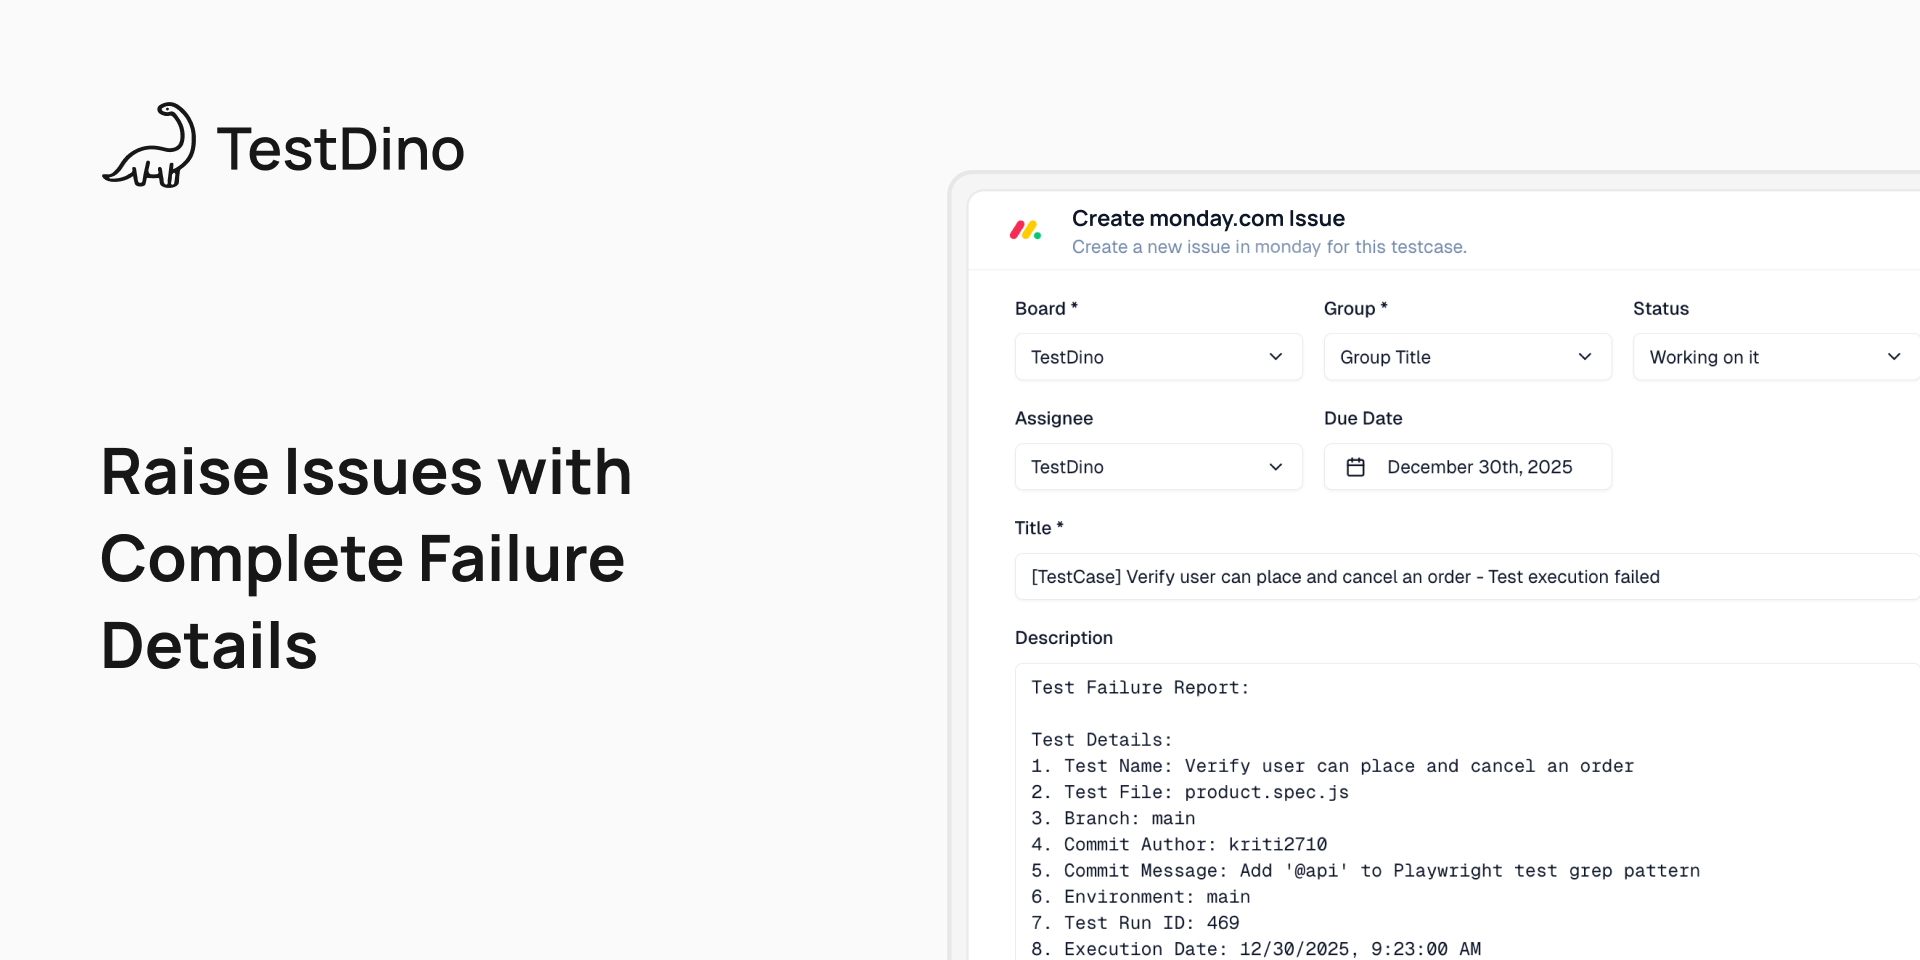Click the chevron arrow in Status field
The image size is (1920, 960).
(x=1893, y=357)
